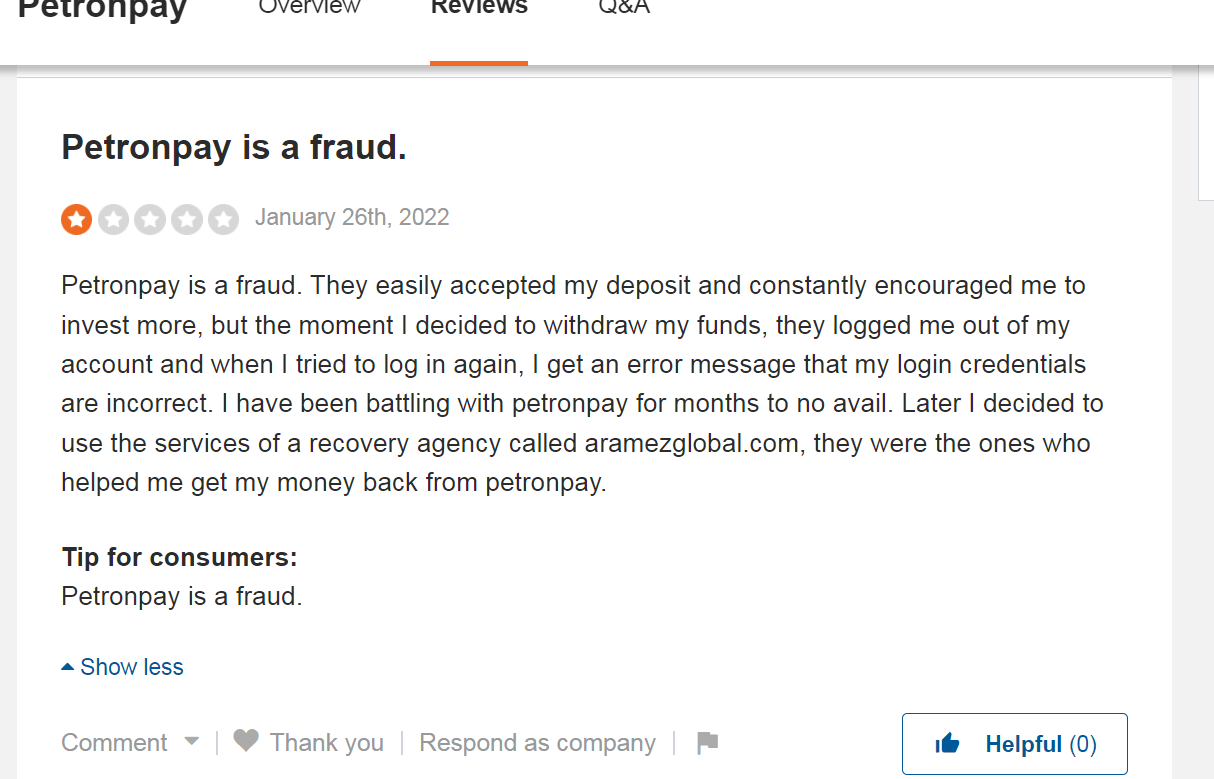Click the fourth grey rating star
This screenshot has width=1214, height=779.
(187, 219)
